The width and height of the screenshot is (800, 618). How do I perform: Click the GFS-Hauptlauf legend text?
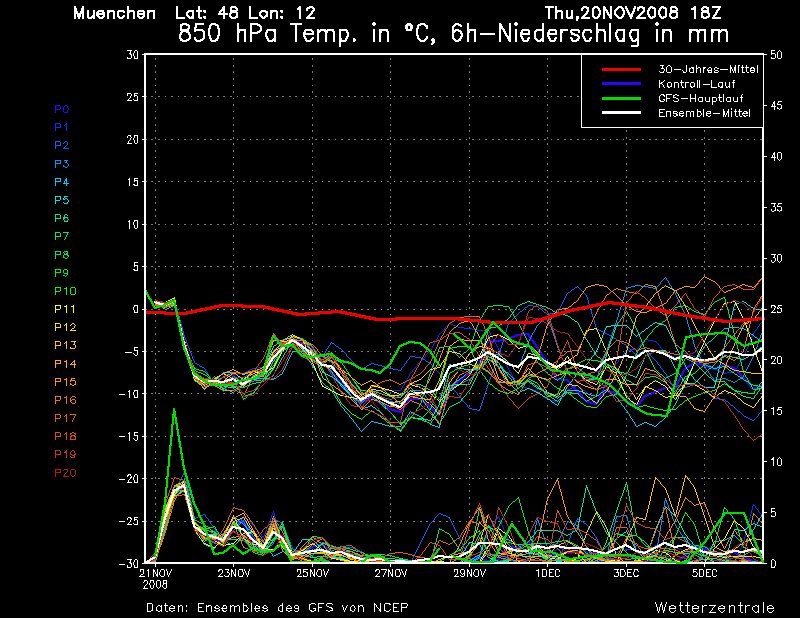(x=701, y=98)
